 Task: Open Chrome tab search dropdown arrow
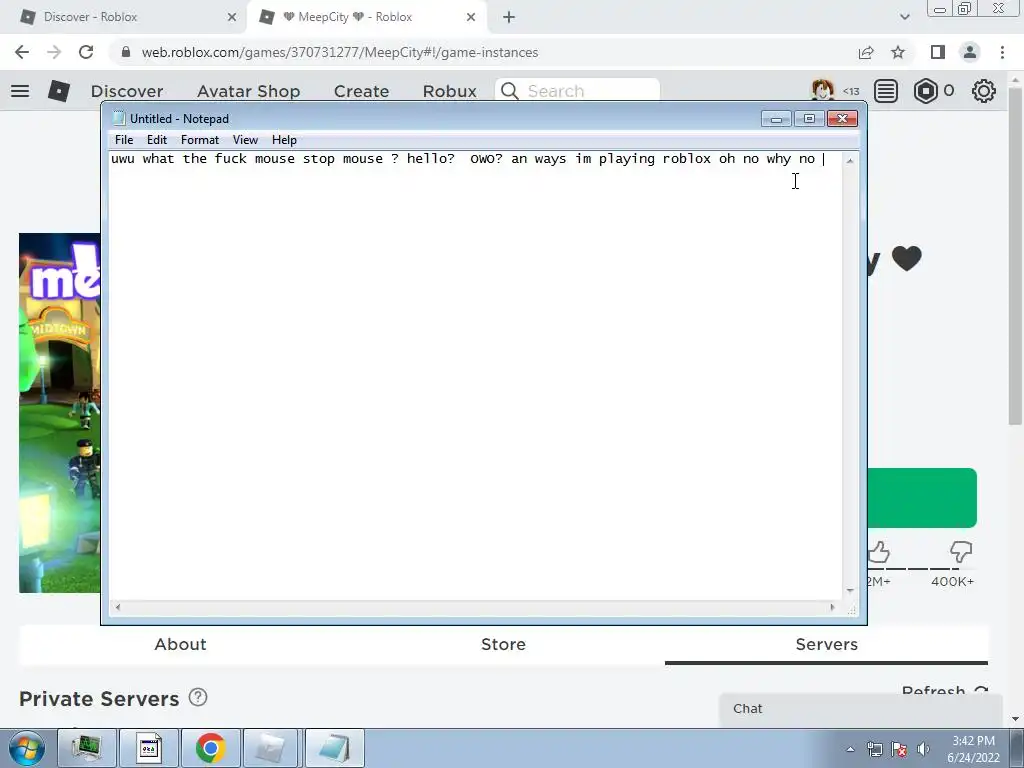[x=904, y=17]
